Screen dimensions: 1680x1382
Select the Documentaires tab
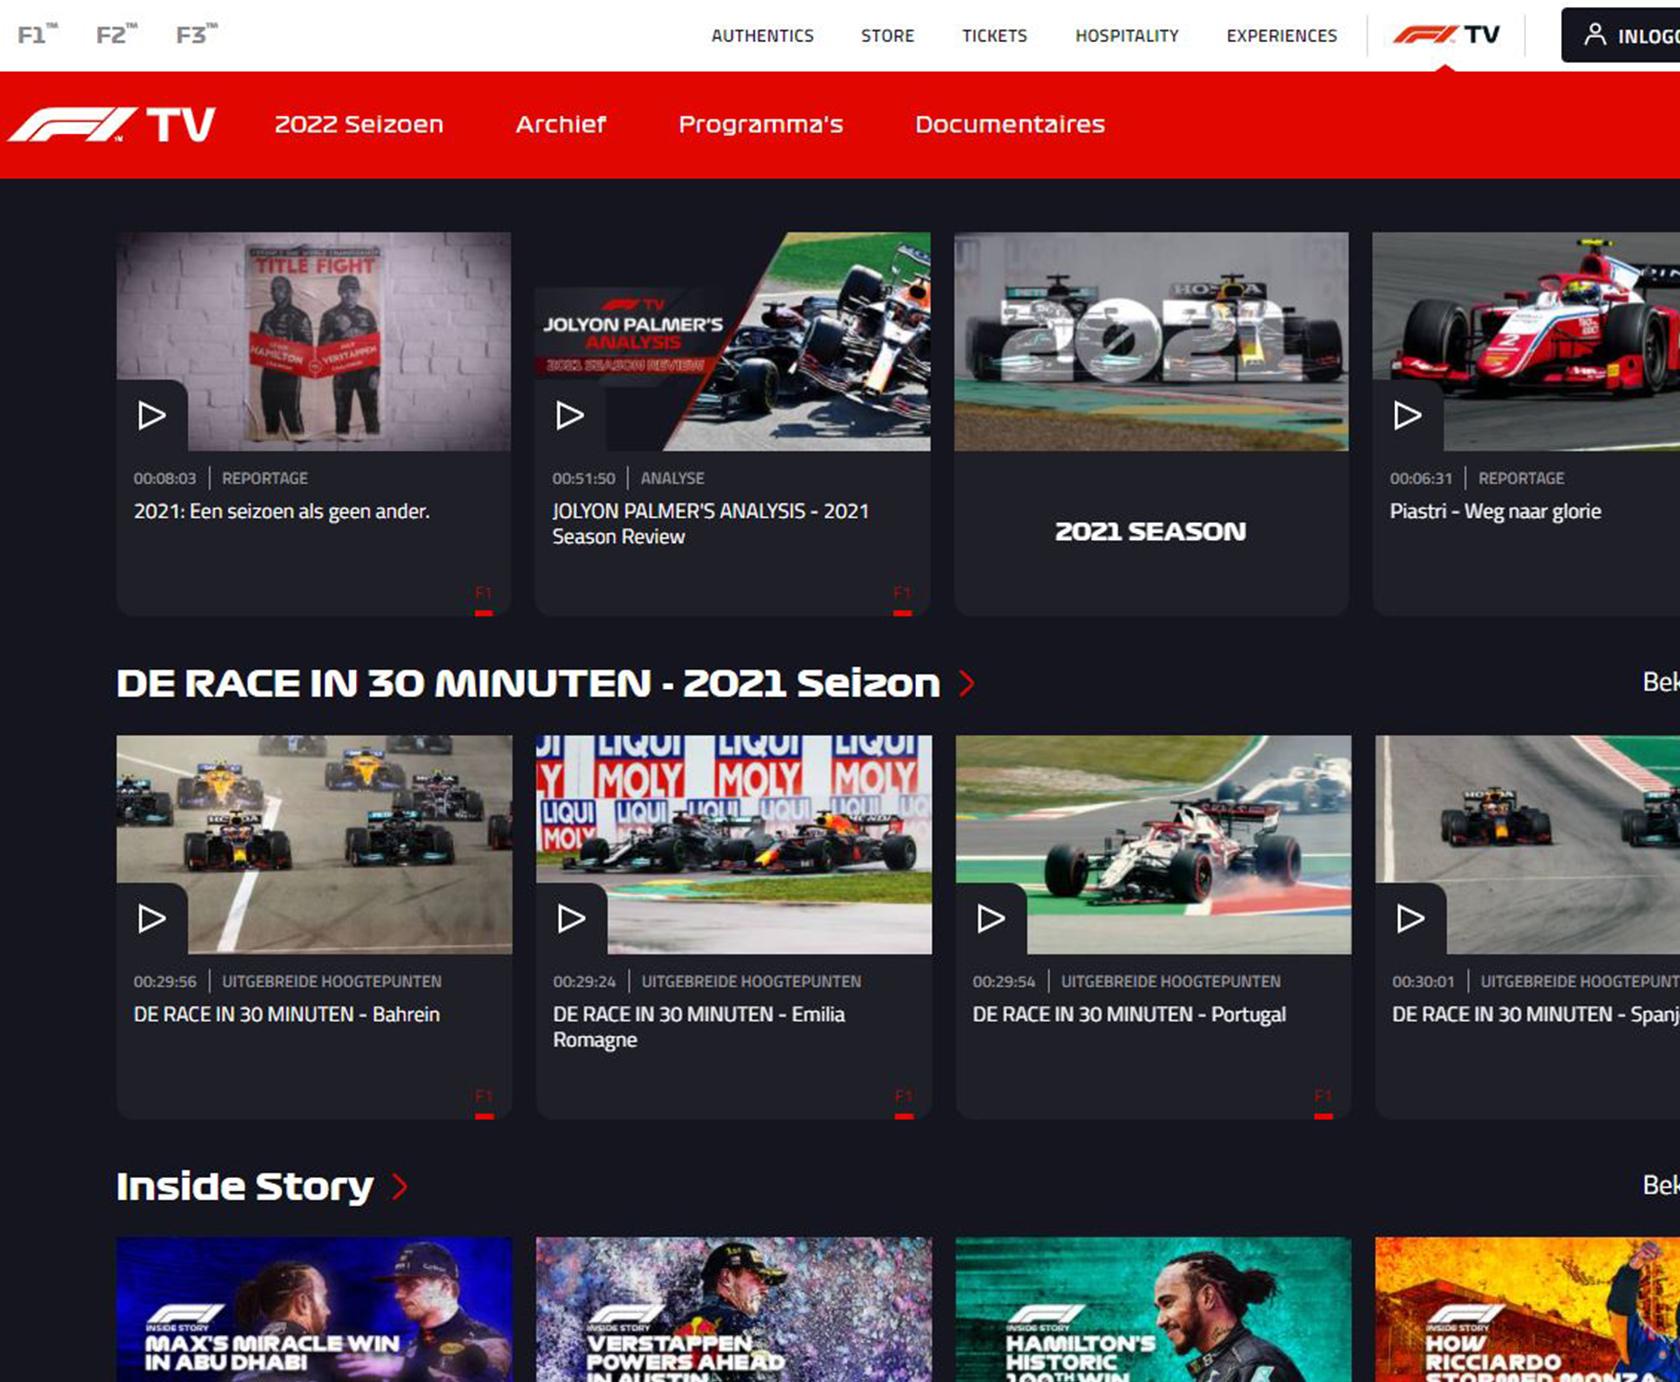click(x=1010, y=125)
